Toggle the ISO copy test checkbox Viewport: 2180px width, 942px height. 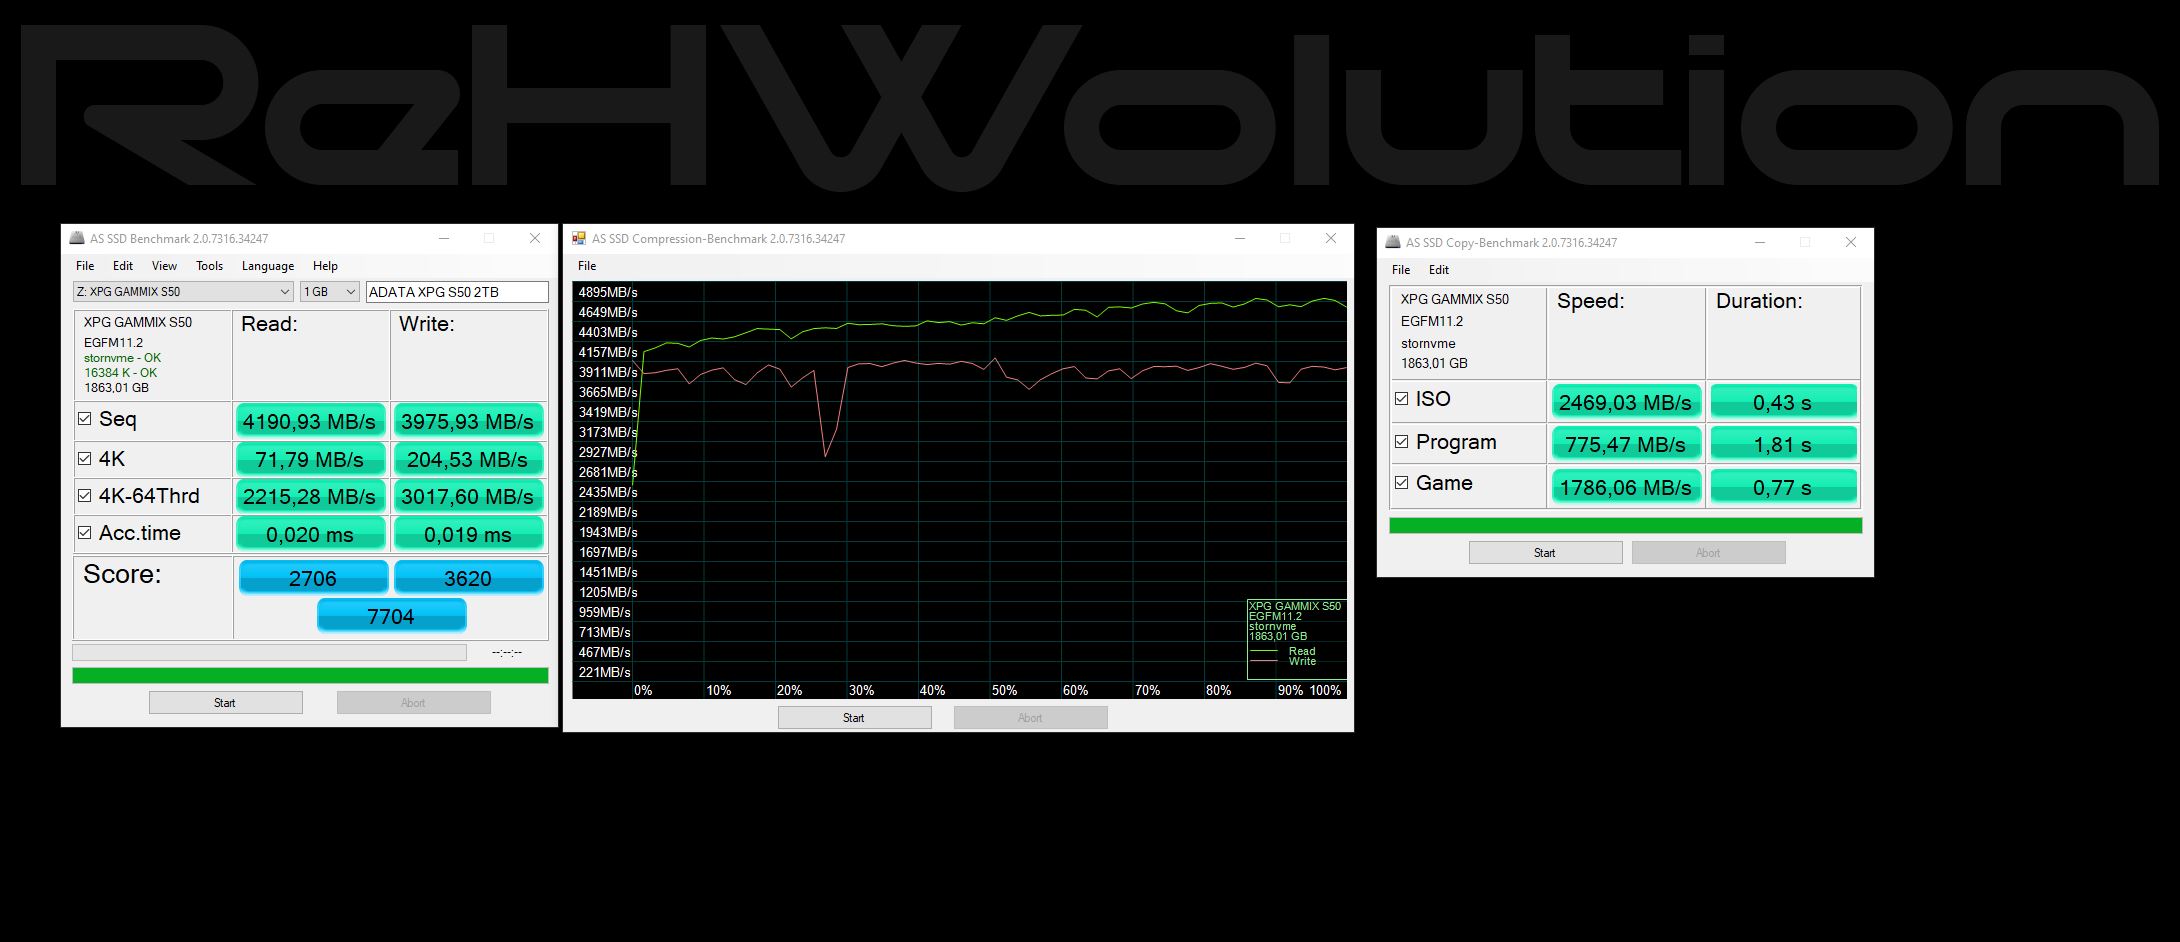pyautogui.click(x=1402, y=398)
